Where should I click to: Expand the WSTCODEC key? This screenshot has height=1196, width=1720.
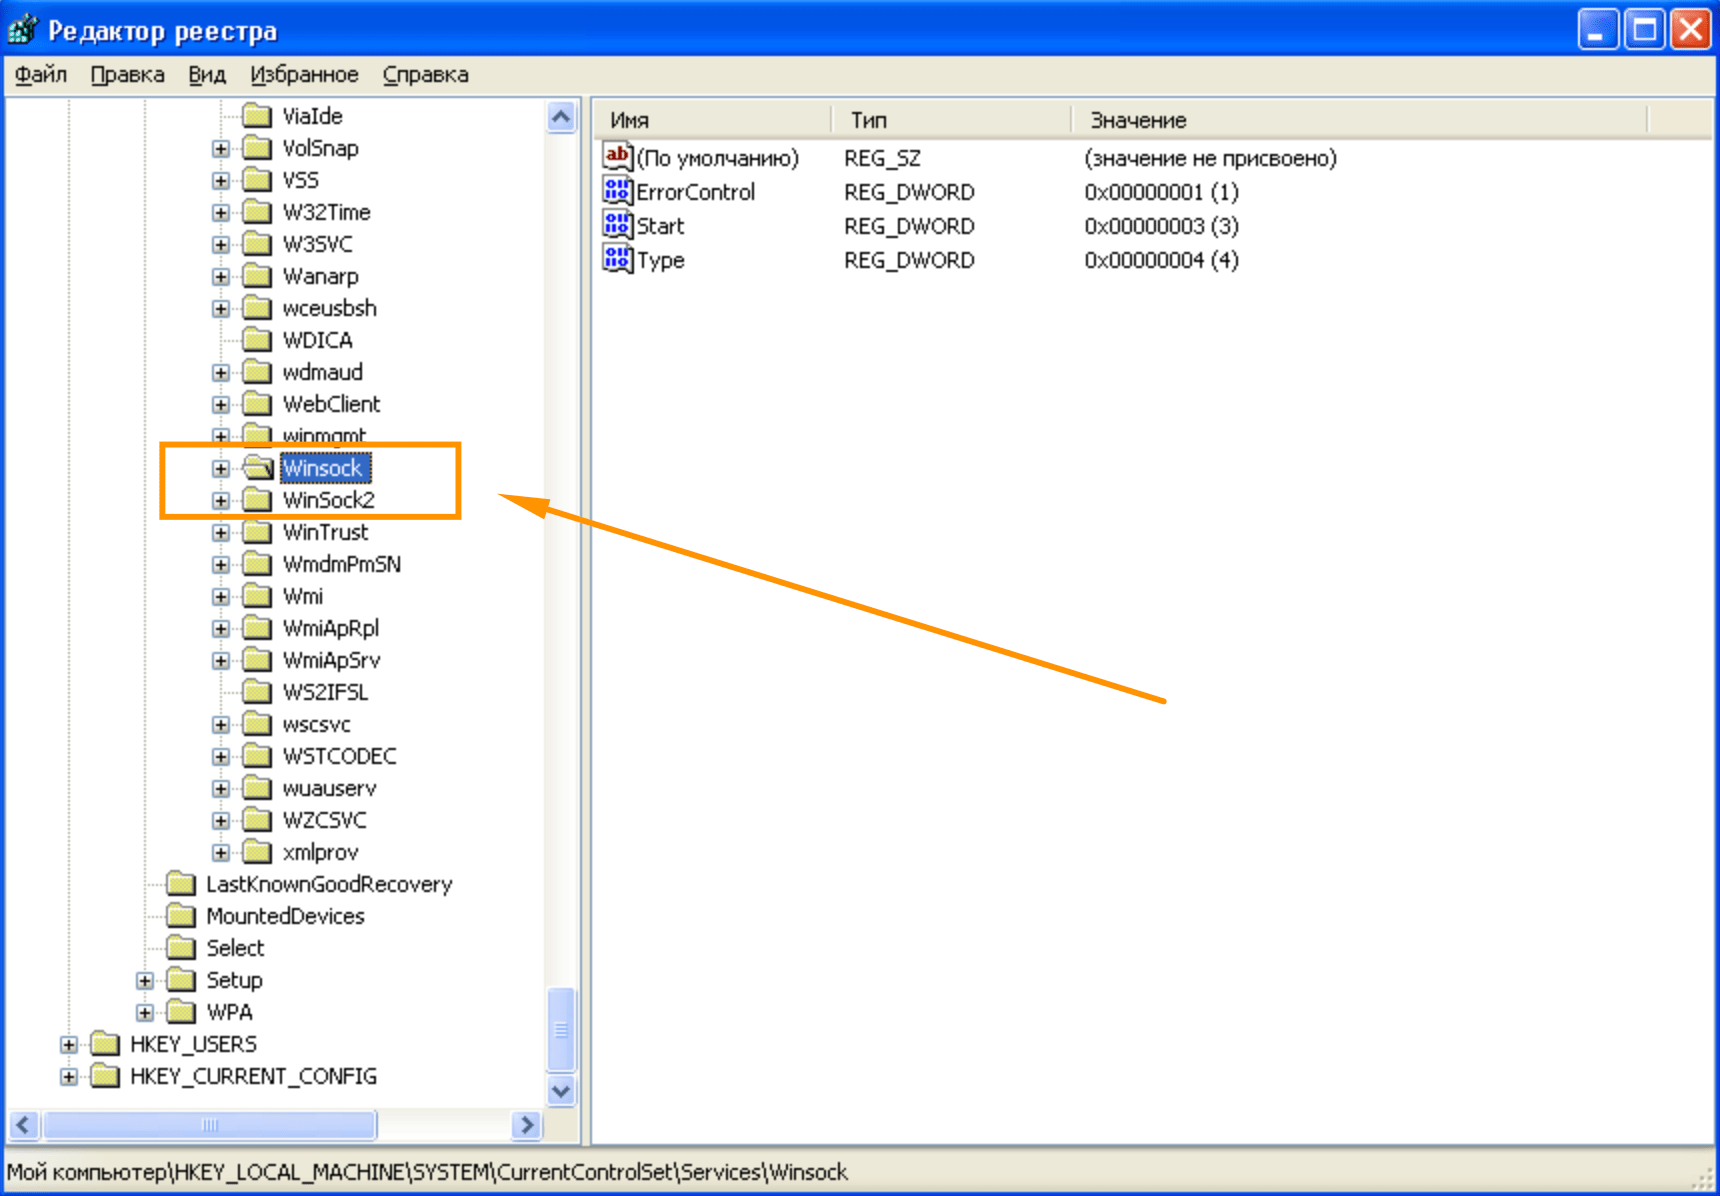point(221,757)
